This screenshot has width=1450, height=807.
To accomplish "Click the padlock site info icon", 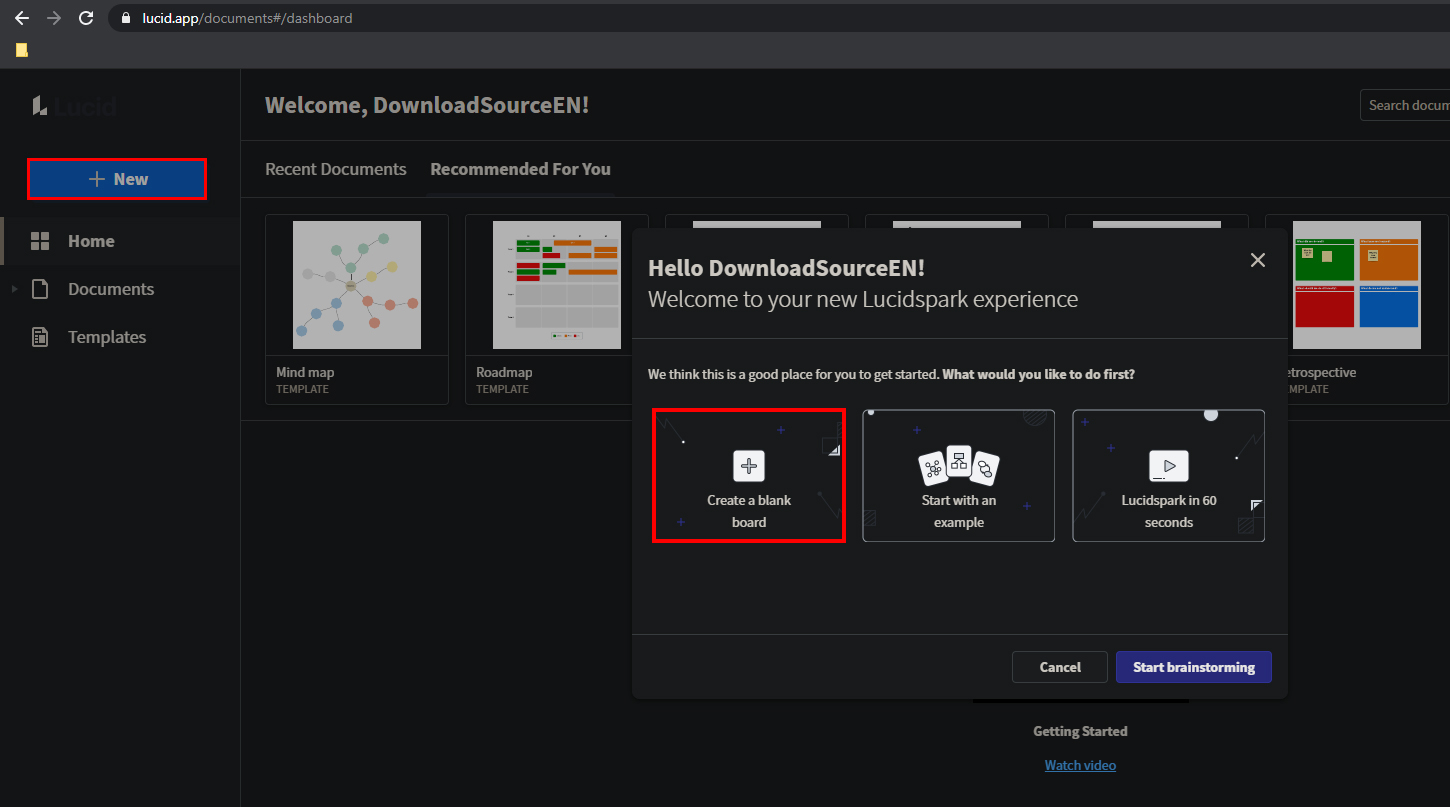I will point(125,18).
